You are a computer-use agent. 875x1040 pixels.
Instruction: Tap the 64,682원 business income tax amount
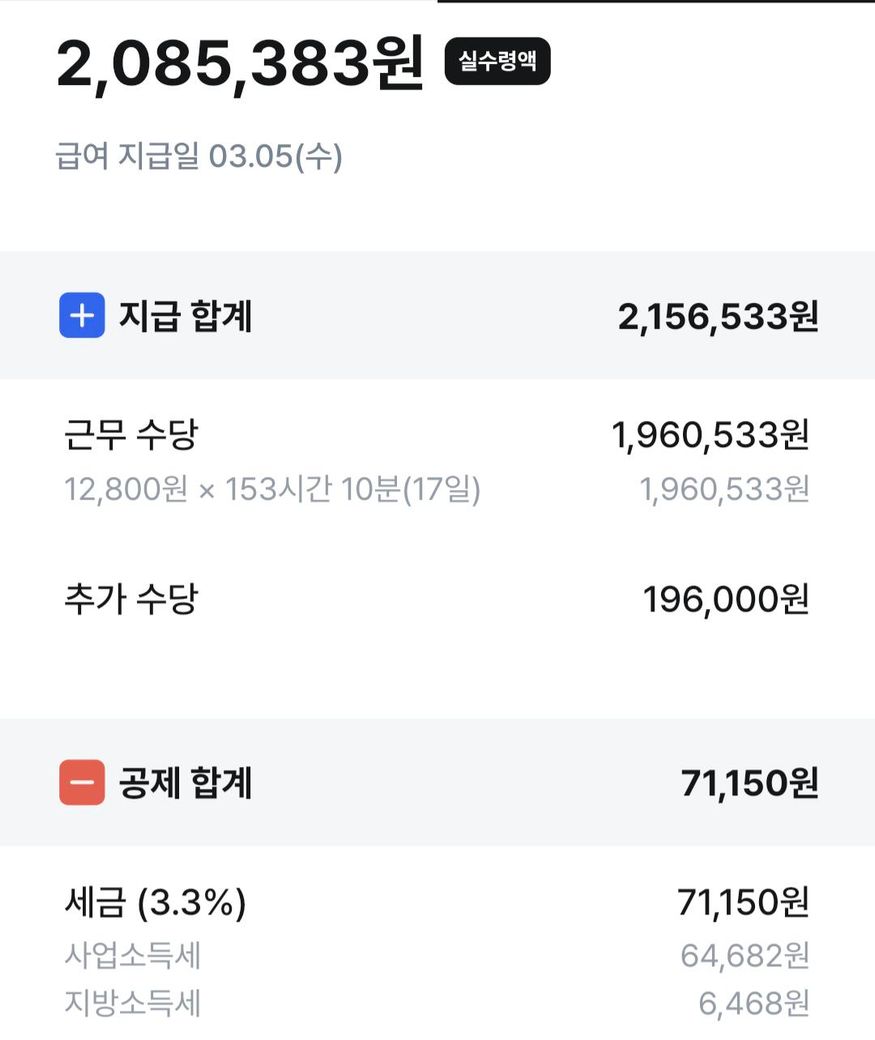click(744, 956)
